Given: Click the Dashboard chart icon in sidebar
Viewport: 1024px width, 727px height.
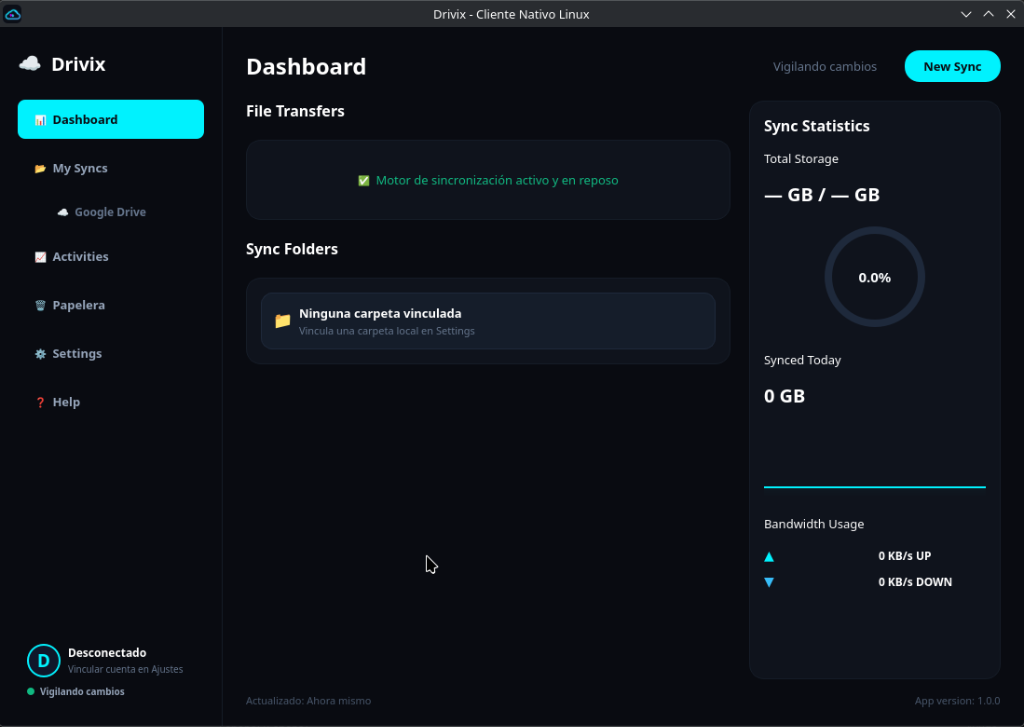Looking at the screenshot, I should [40, 120].
